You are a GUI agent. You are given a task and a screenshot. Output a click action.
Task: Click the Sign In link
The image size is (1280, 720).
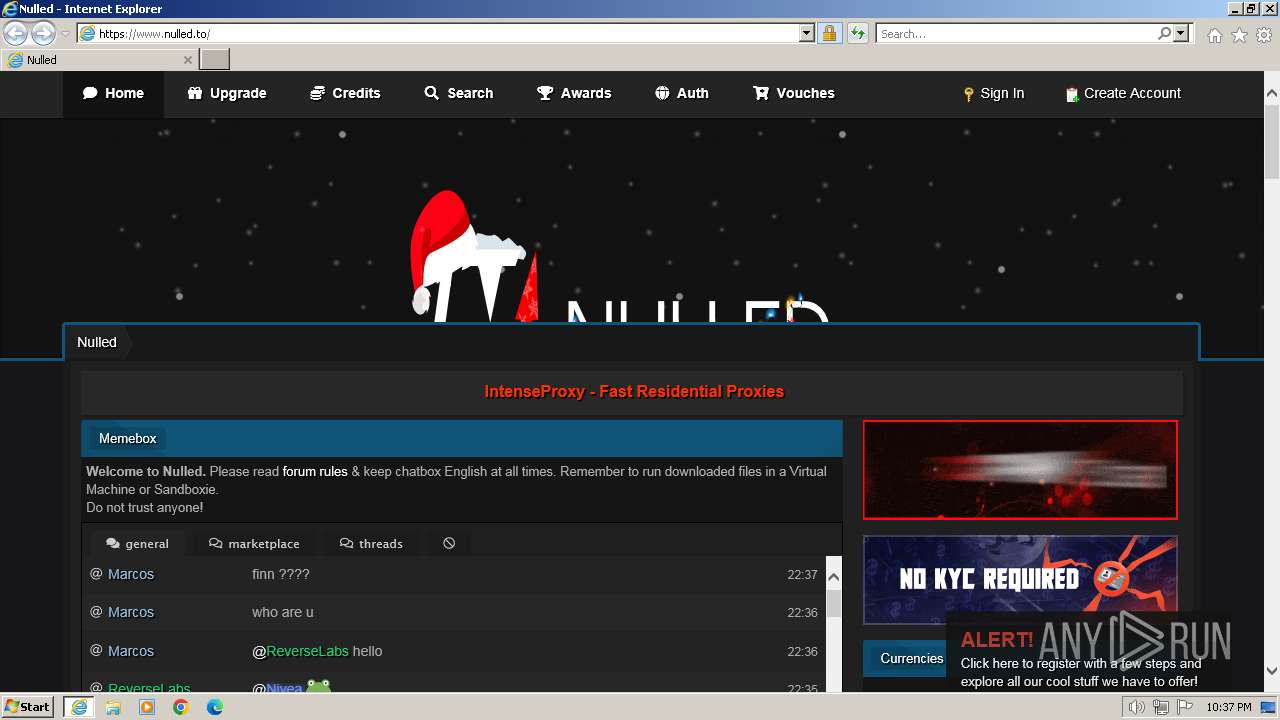[994, 93]
